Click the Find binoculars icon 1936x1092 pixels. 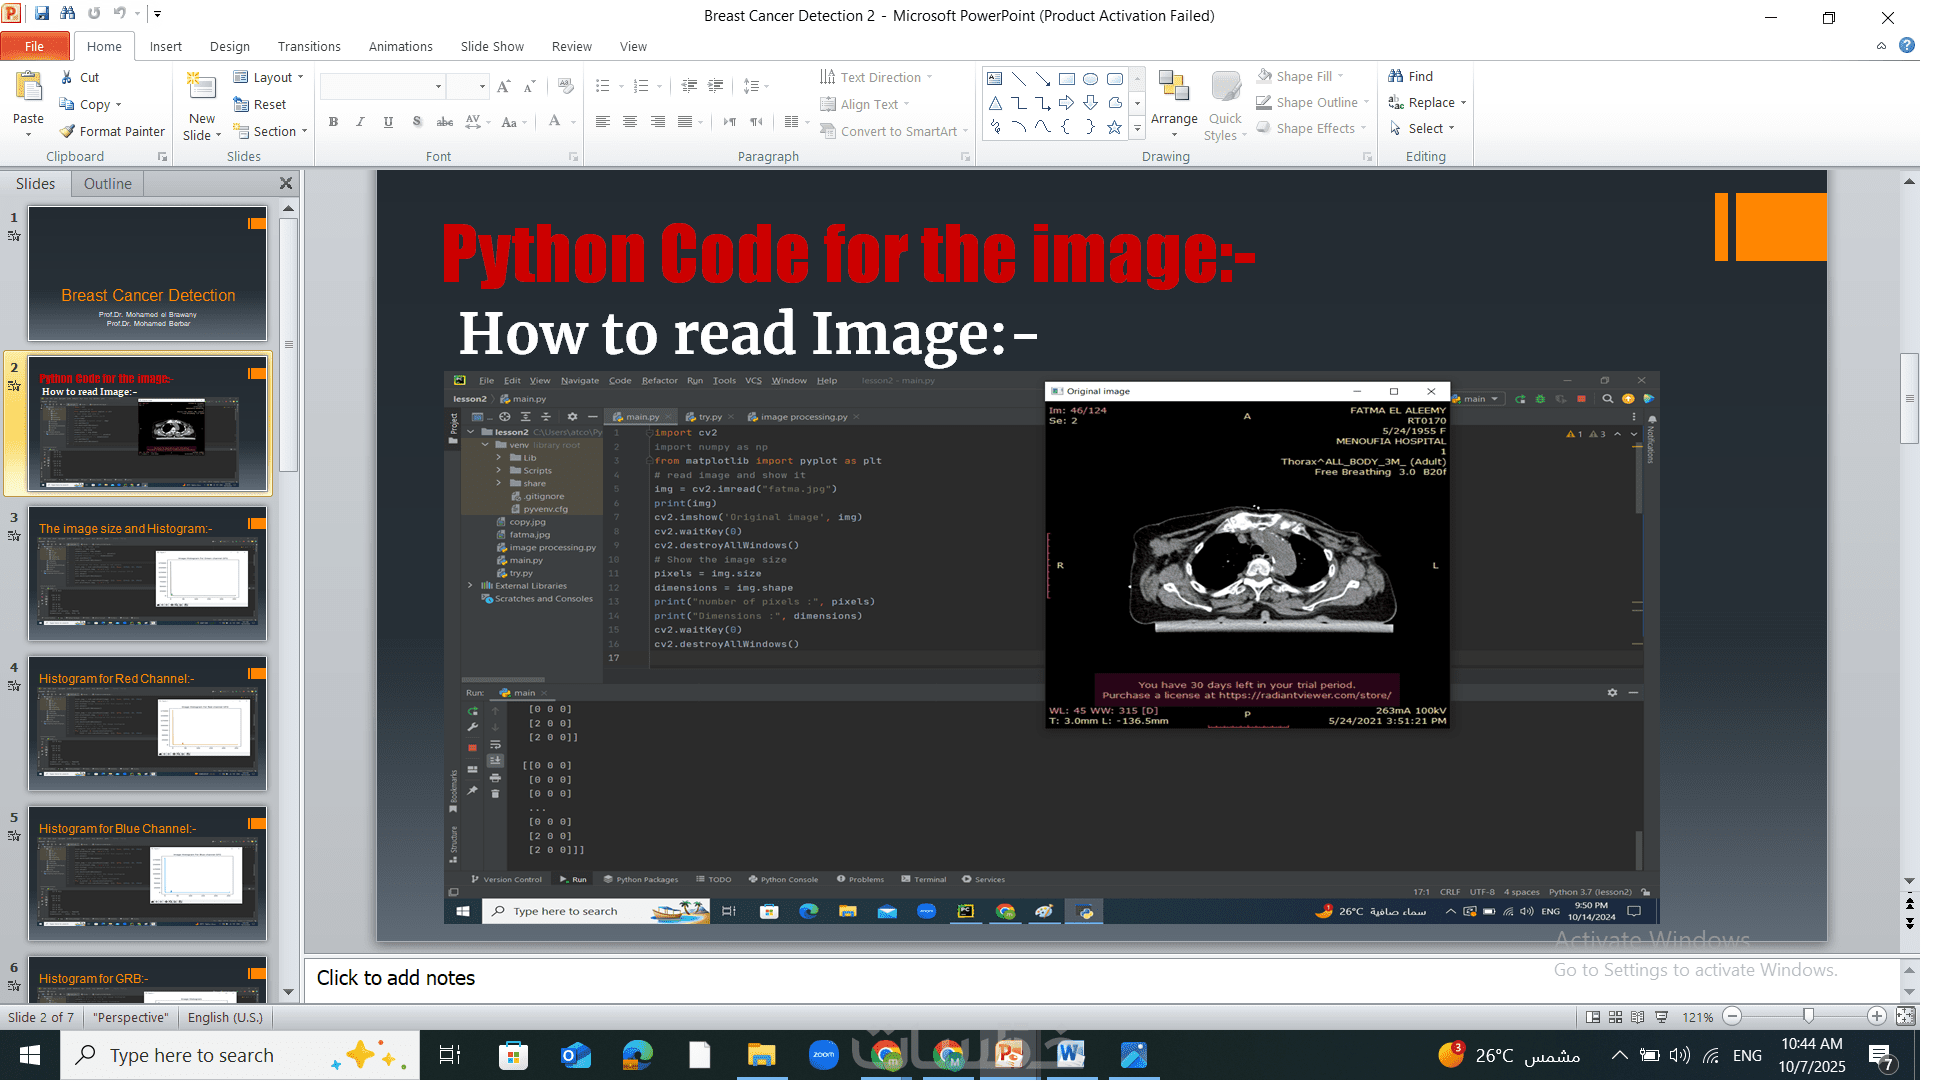point(1396,76)
